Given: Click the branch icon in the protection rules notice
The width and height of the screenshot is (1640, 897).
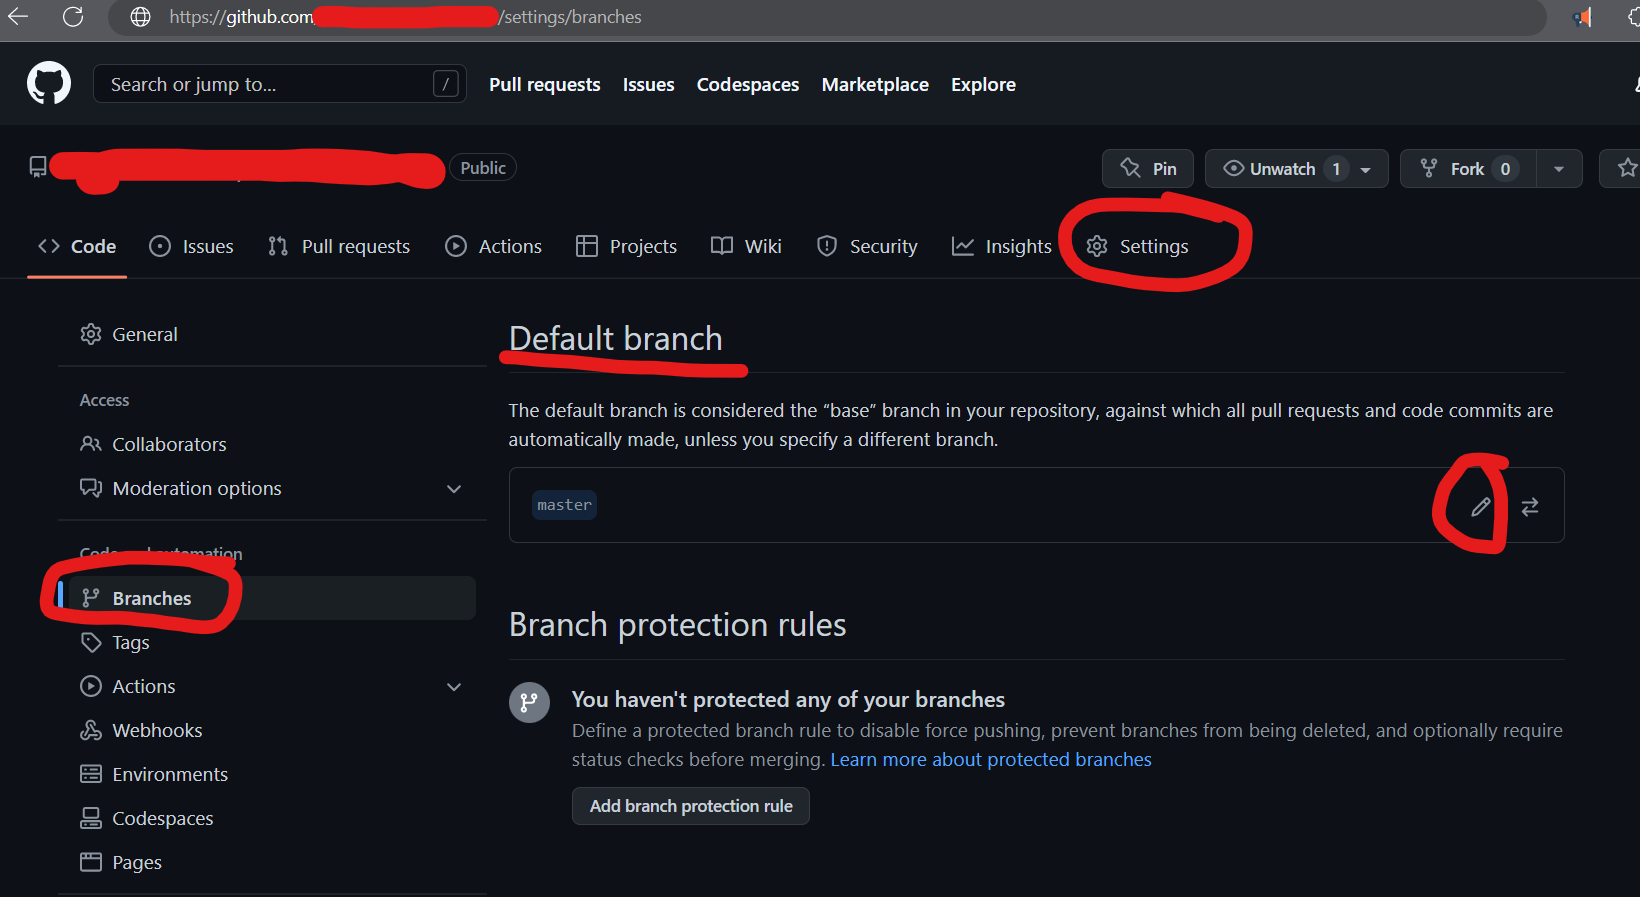Looking at the screenshot, I should point(529,702).
